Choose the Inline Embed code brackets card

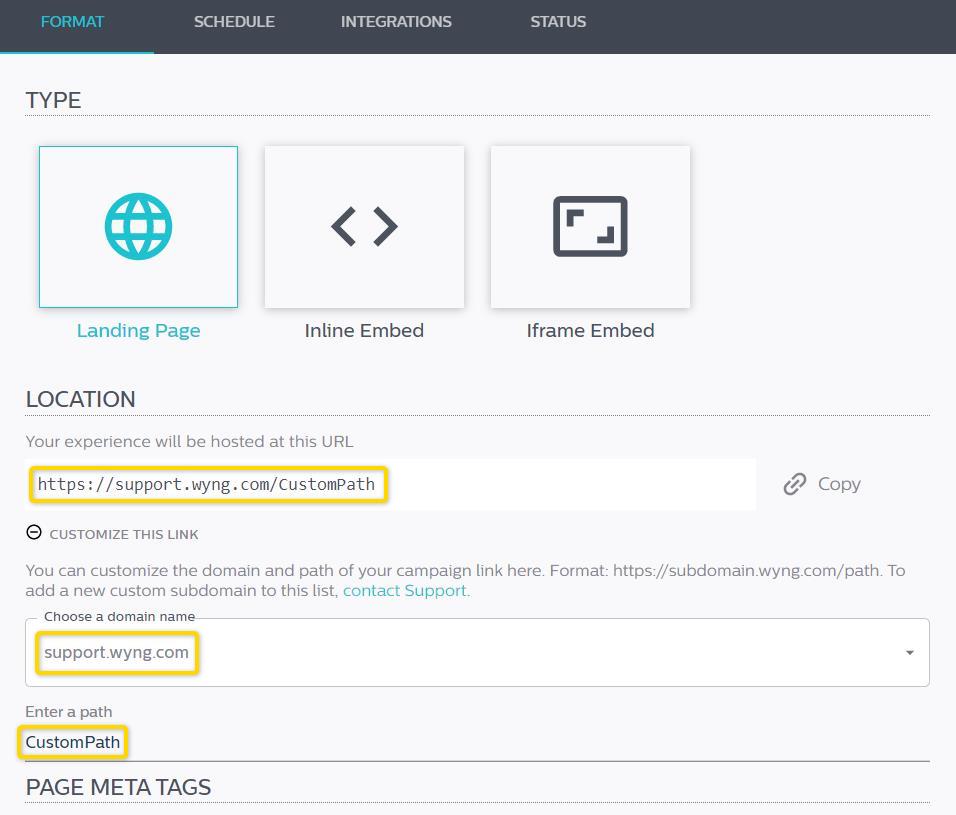[x=364, y=227]
